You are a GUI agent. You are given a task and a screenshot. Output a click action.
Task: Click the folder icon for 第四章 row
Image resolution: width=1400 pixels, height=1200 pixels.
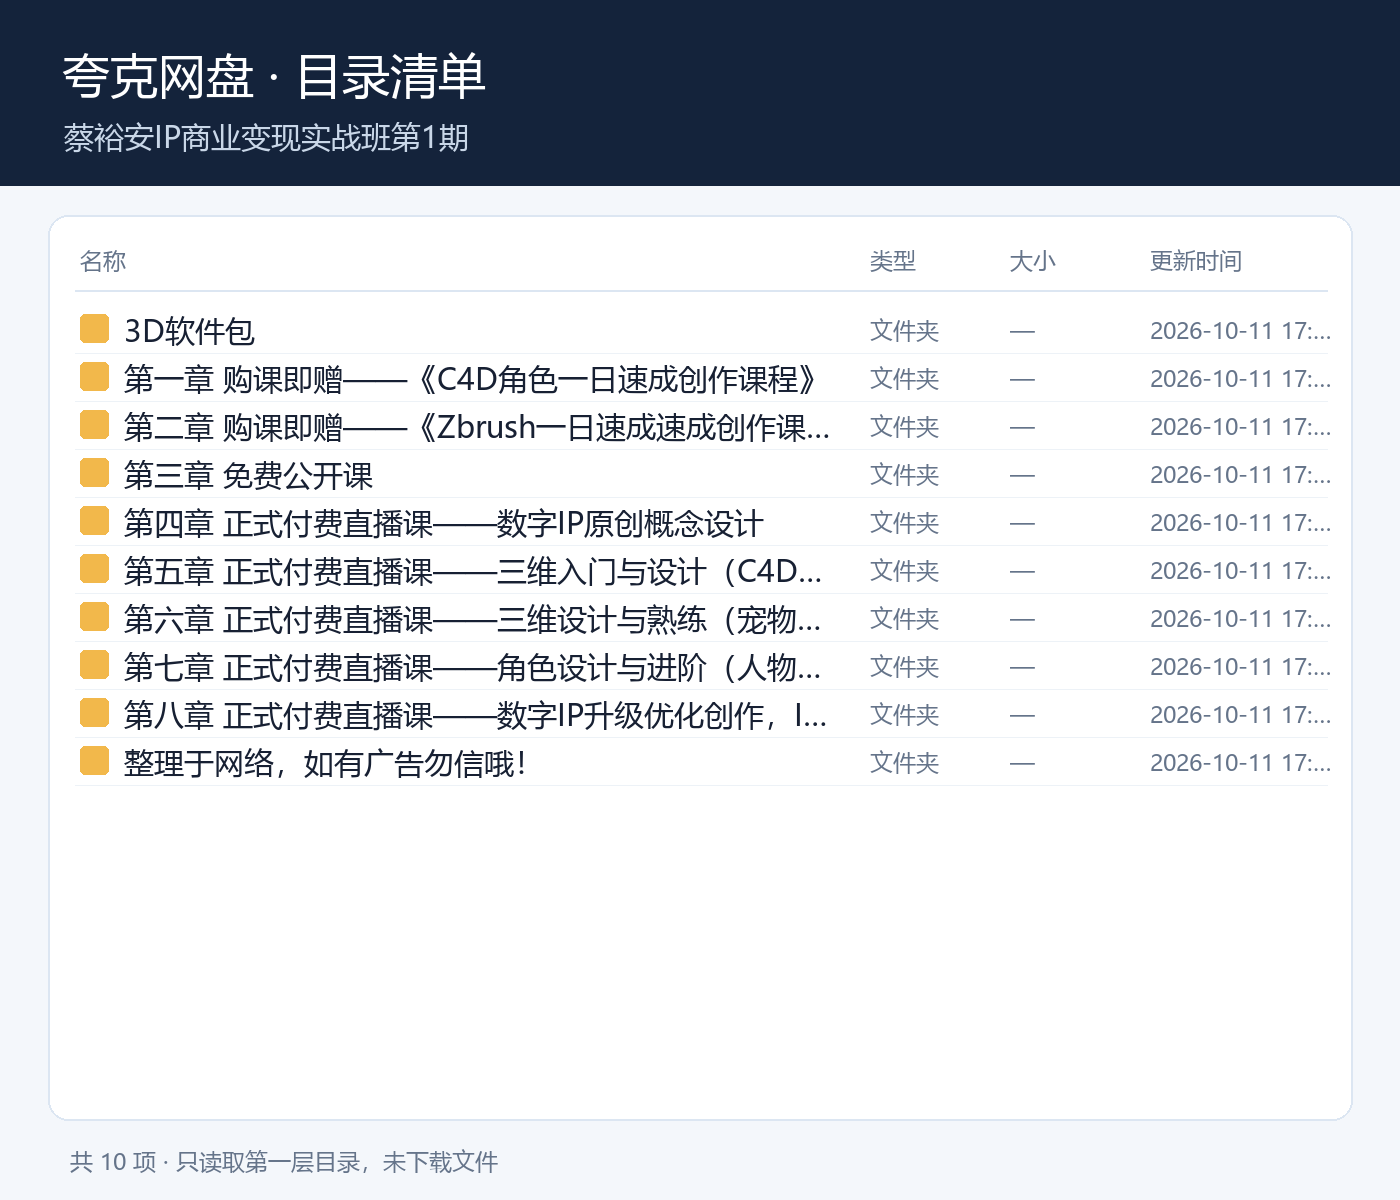[94, 521]
